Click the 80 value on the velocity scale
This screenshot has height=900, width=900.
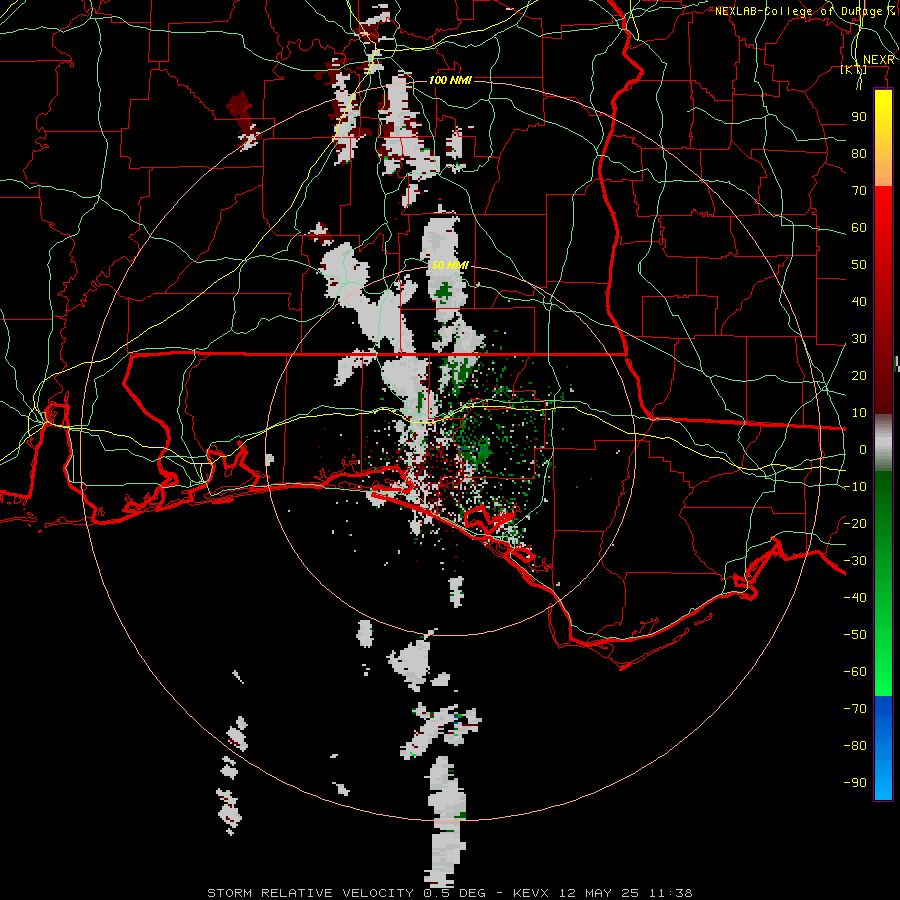coord(859,154)
